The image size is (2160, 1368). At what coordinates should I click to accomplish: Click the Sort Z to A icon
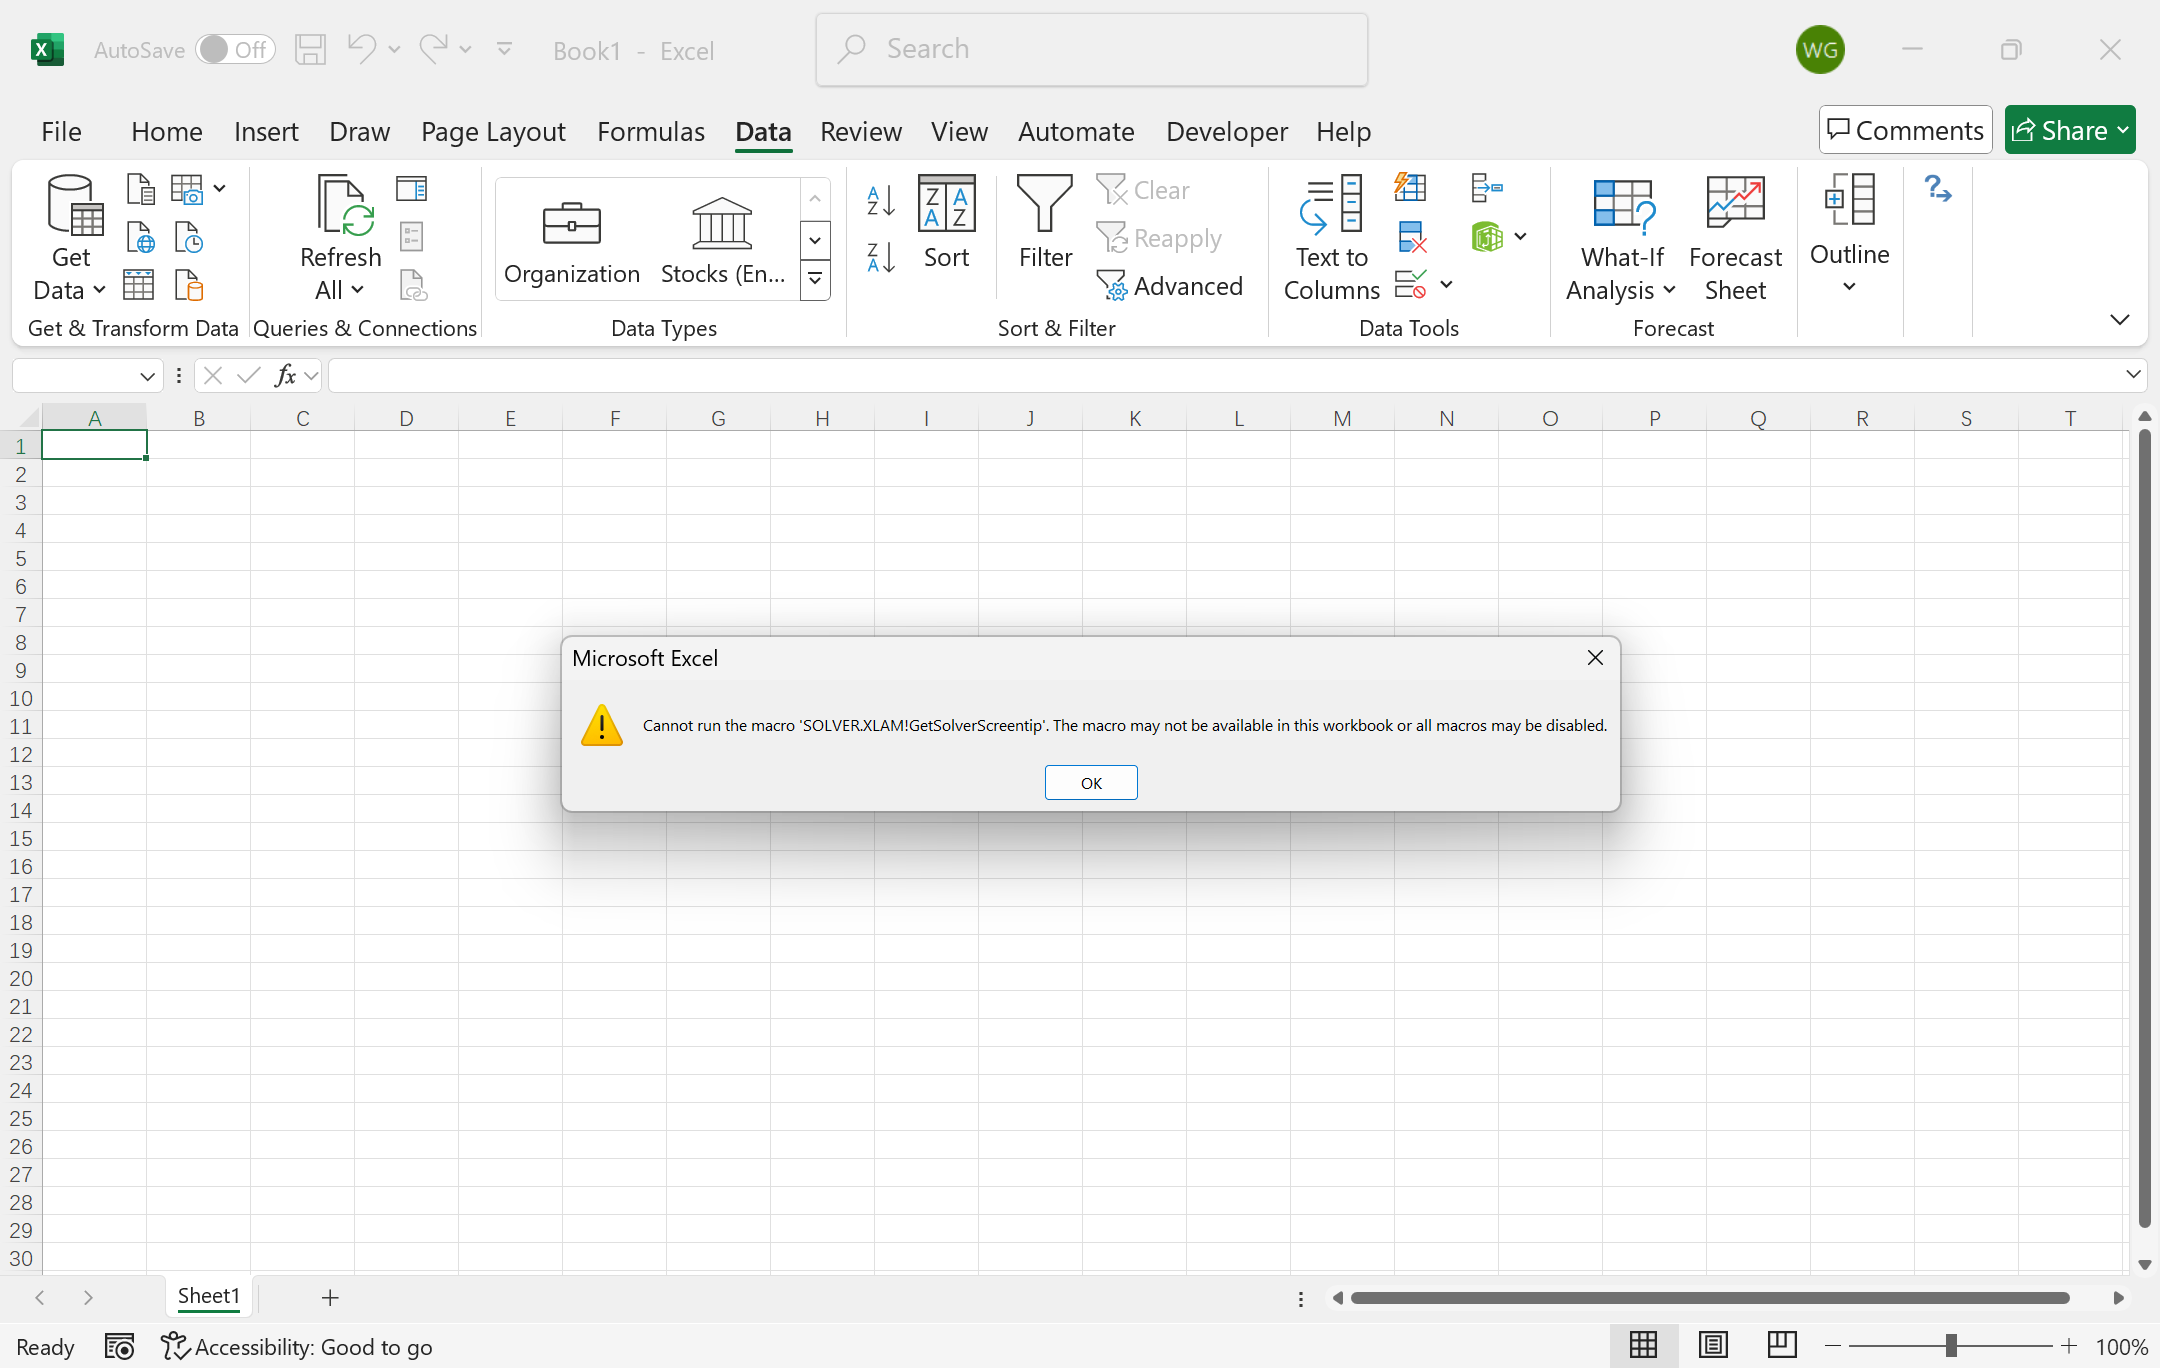[x=880, y=258]
